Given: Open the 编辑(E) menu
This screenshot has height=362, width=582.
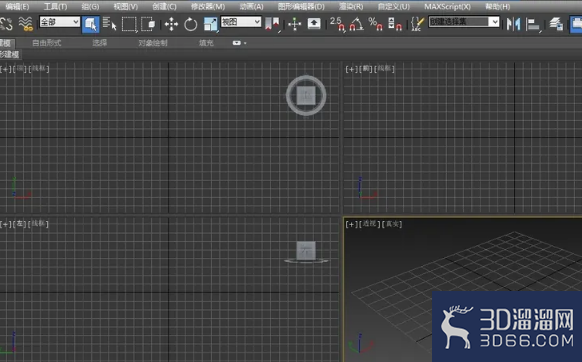Looking at the screenshot, I should (x=17, y=7).
